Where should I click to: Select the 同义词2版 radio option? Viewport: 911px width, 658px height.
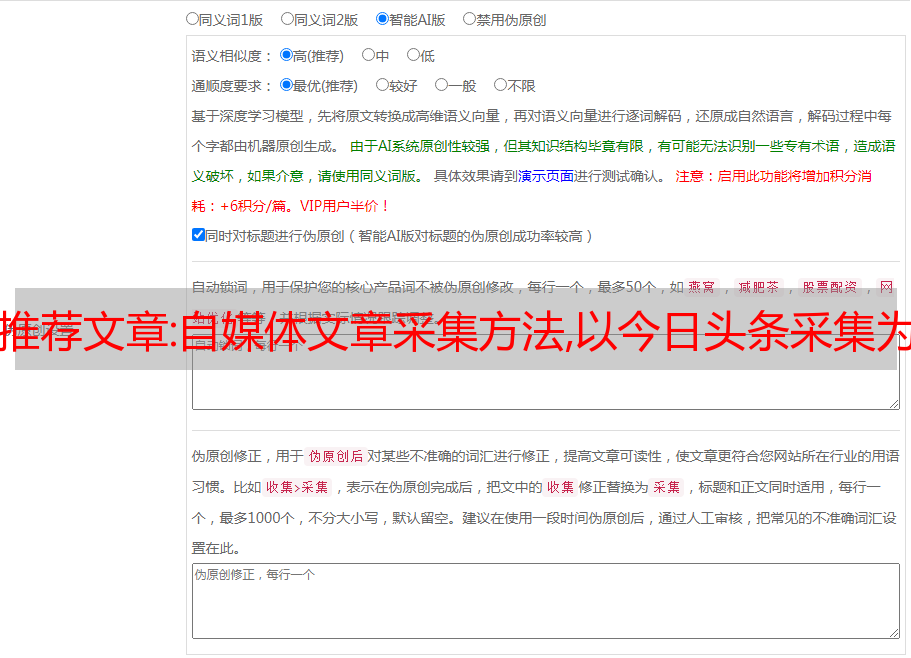tap(287, 19)
